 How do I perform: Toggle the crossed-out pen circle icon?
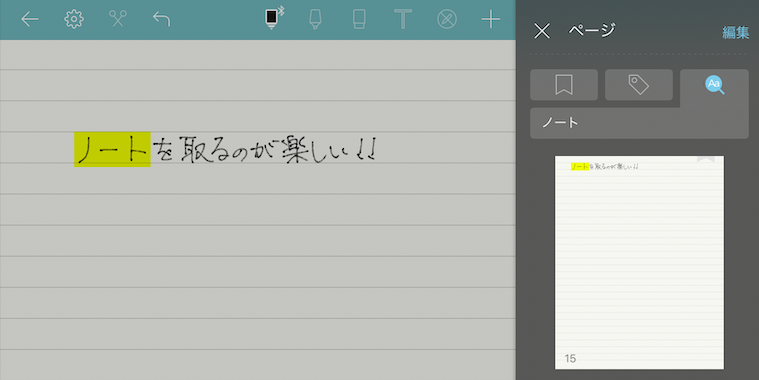[447, 19]
